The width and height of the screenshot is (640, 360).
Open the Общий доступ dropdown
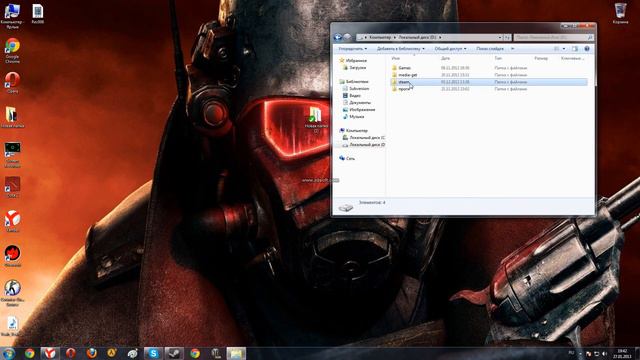450,49
